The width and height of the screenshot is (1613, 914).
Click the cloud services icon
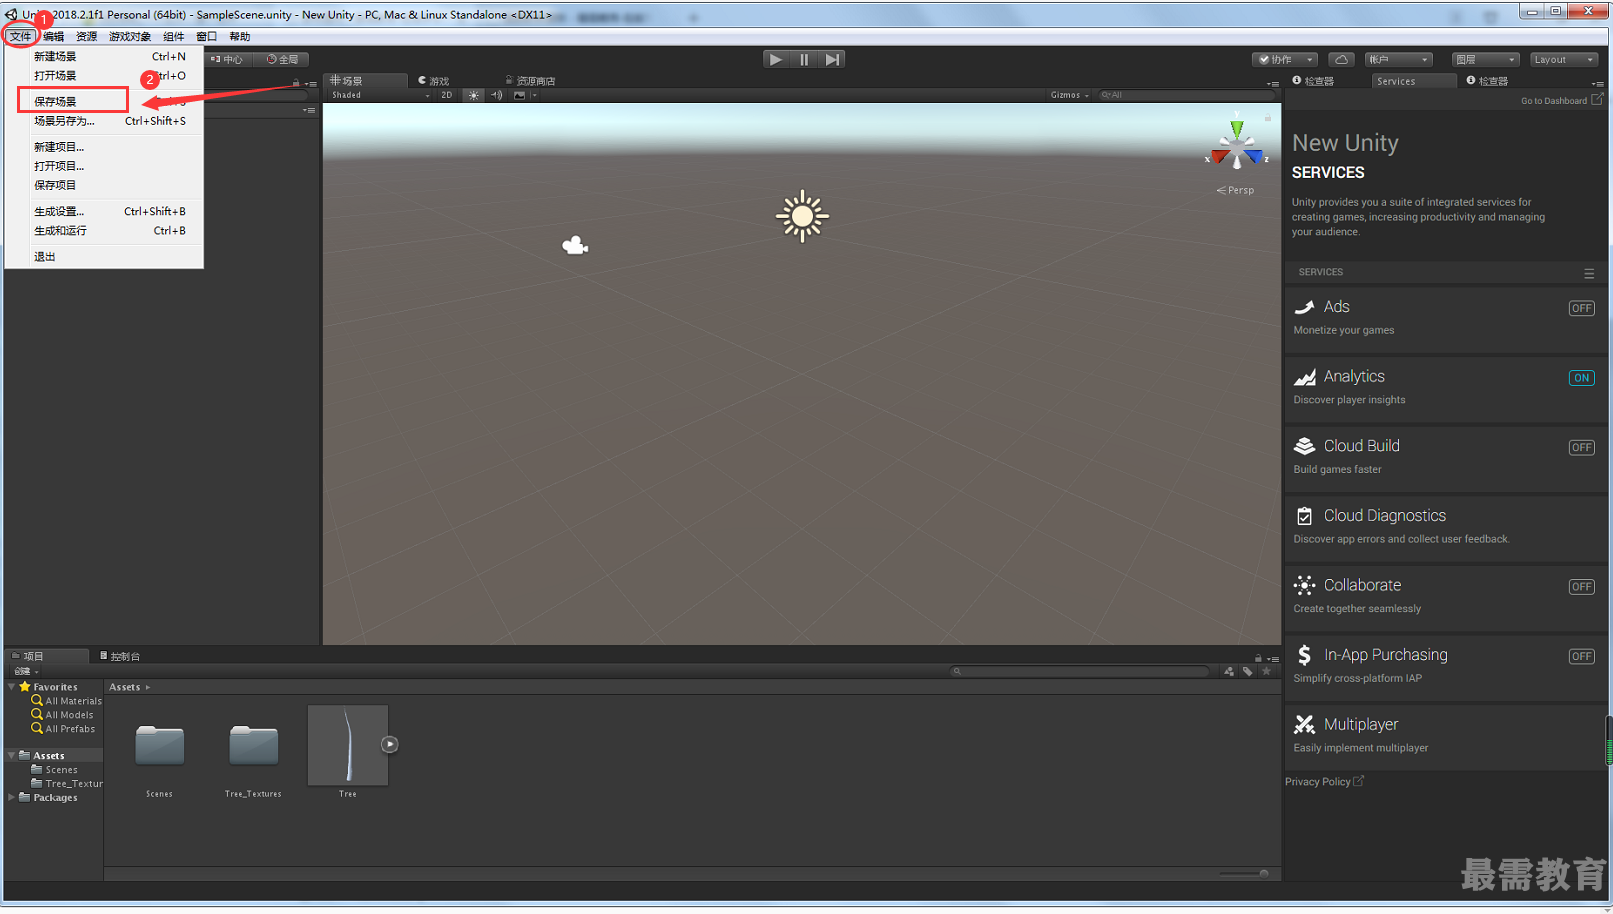tap(1342, 60)
